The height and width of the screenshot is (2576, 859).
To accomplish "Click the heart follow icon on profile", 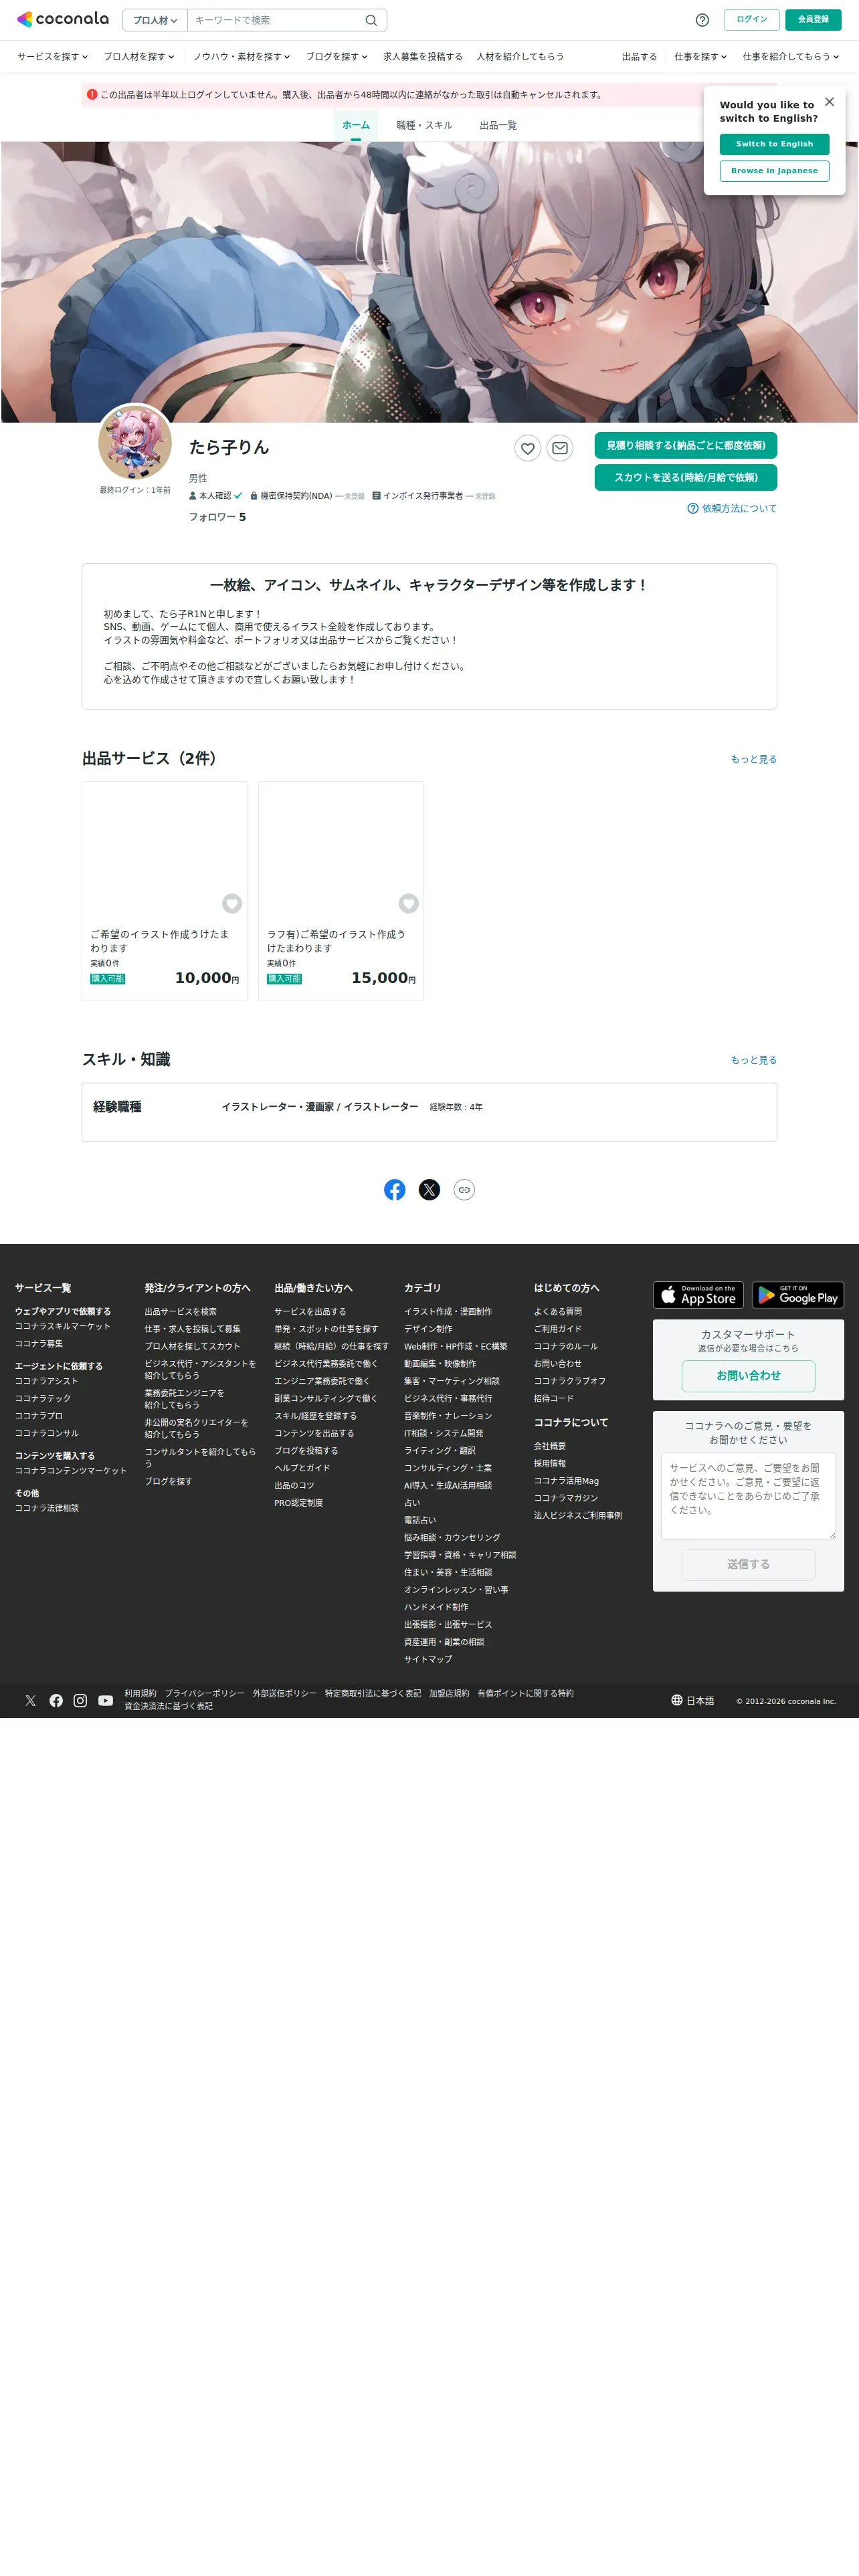I will [x=528, y=448].
